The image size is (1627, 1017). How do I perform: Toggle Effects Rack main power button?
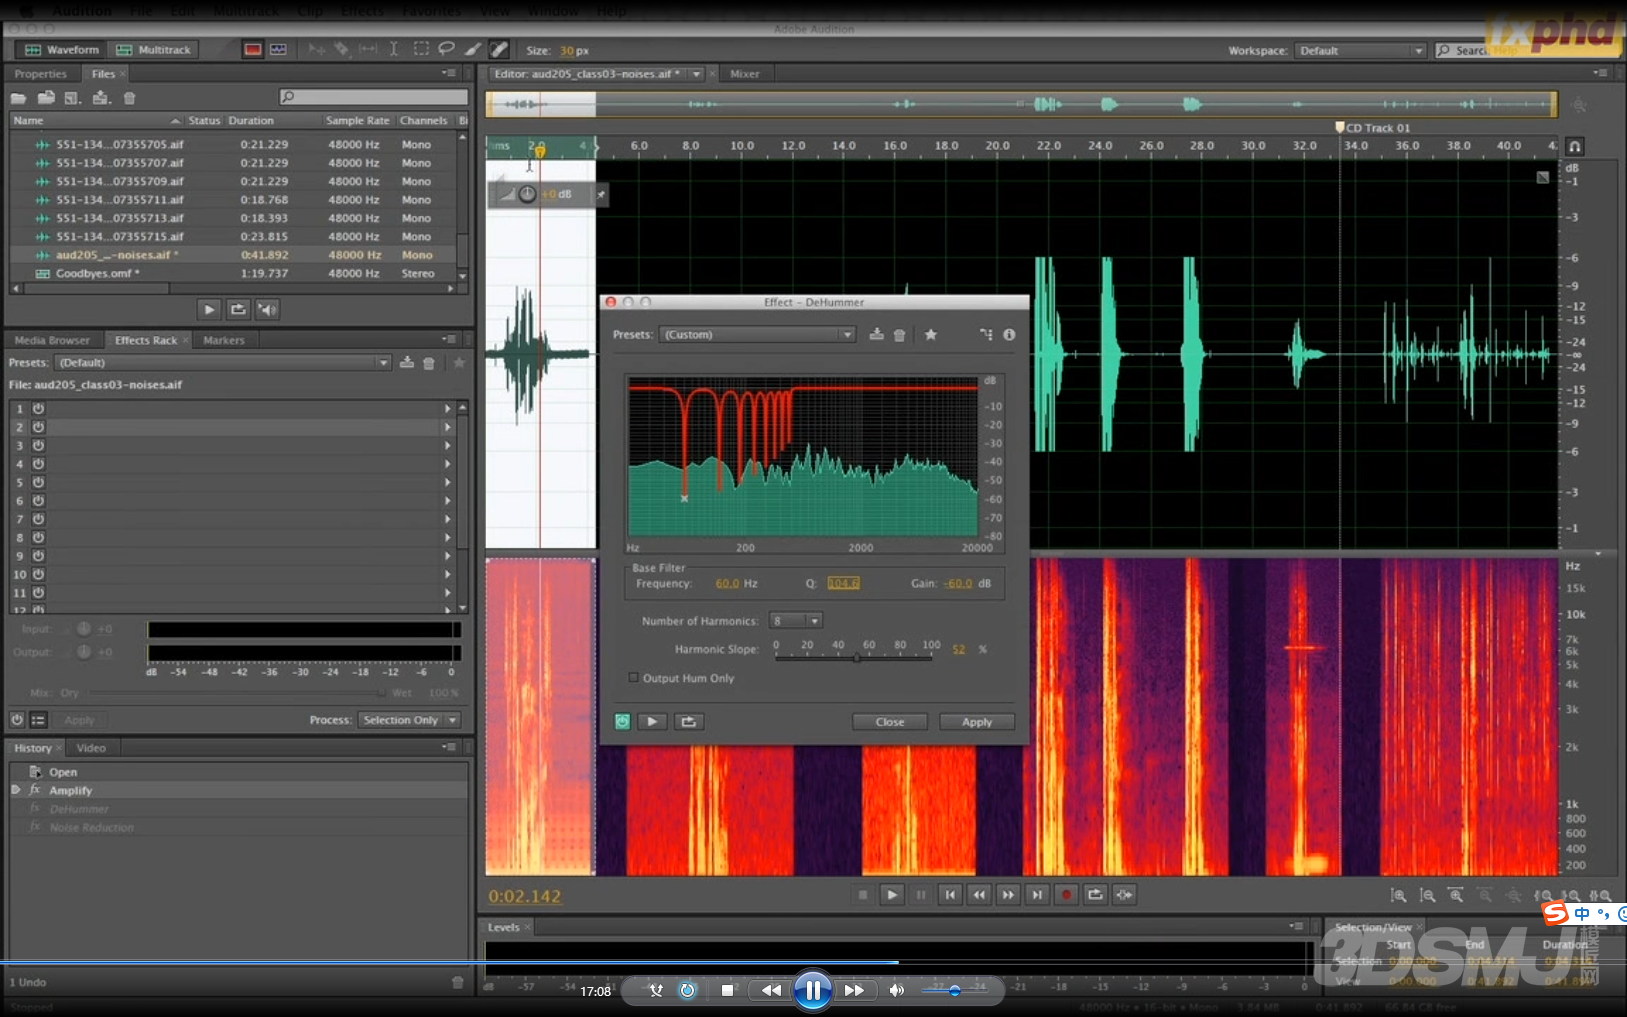[x=17, y=720]
